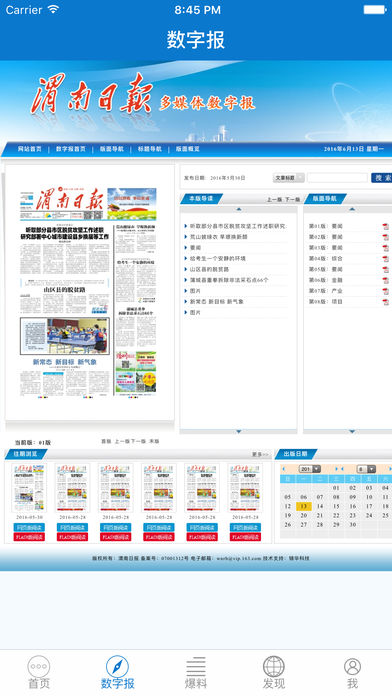Click red FLASH button under 2016-05-30 issue
Screen dimensions: 392x696
coord(29,537)
